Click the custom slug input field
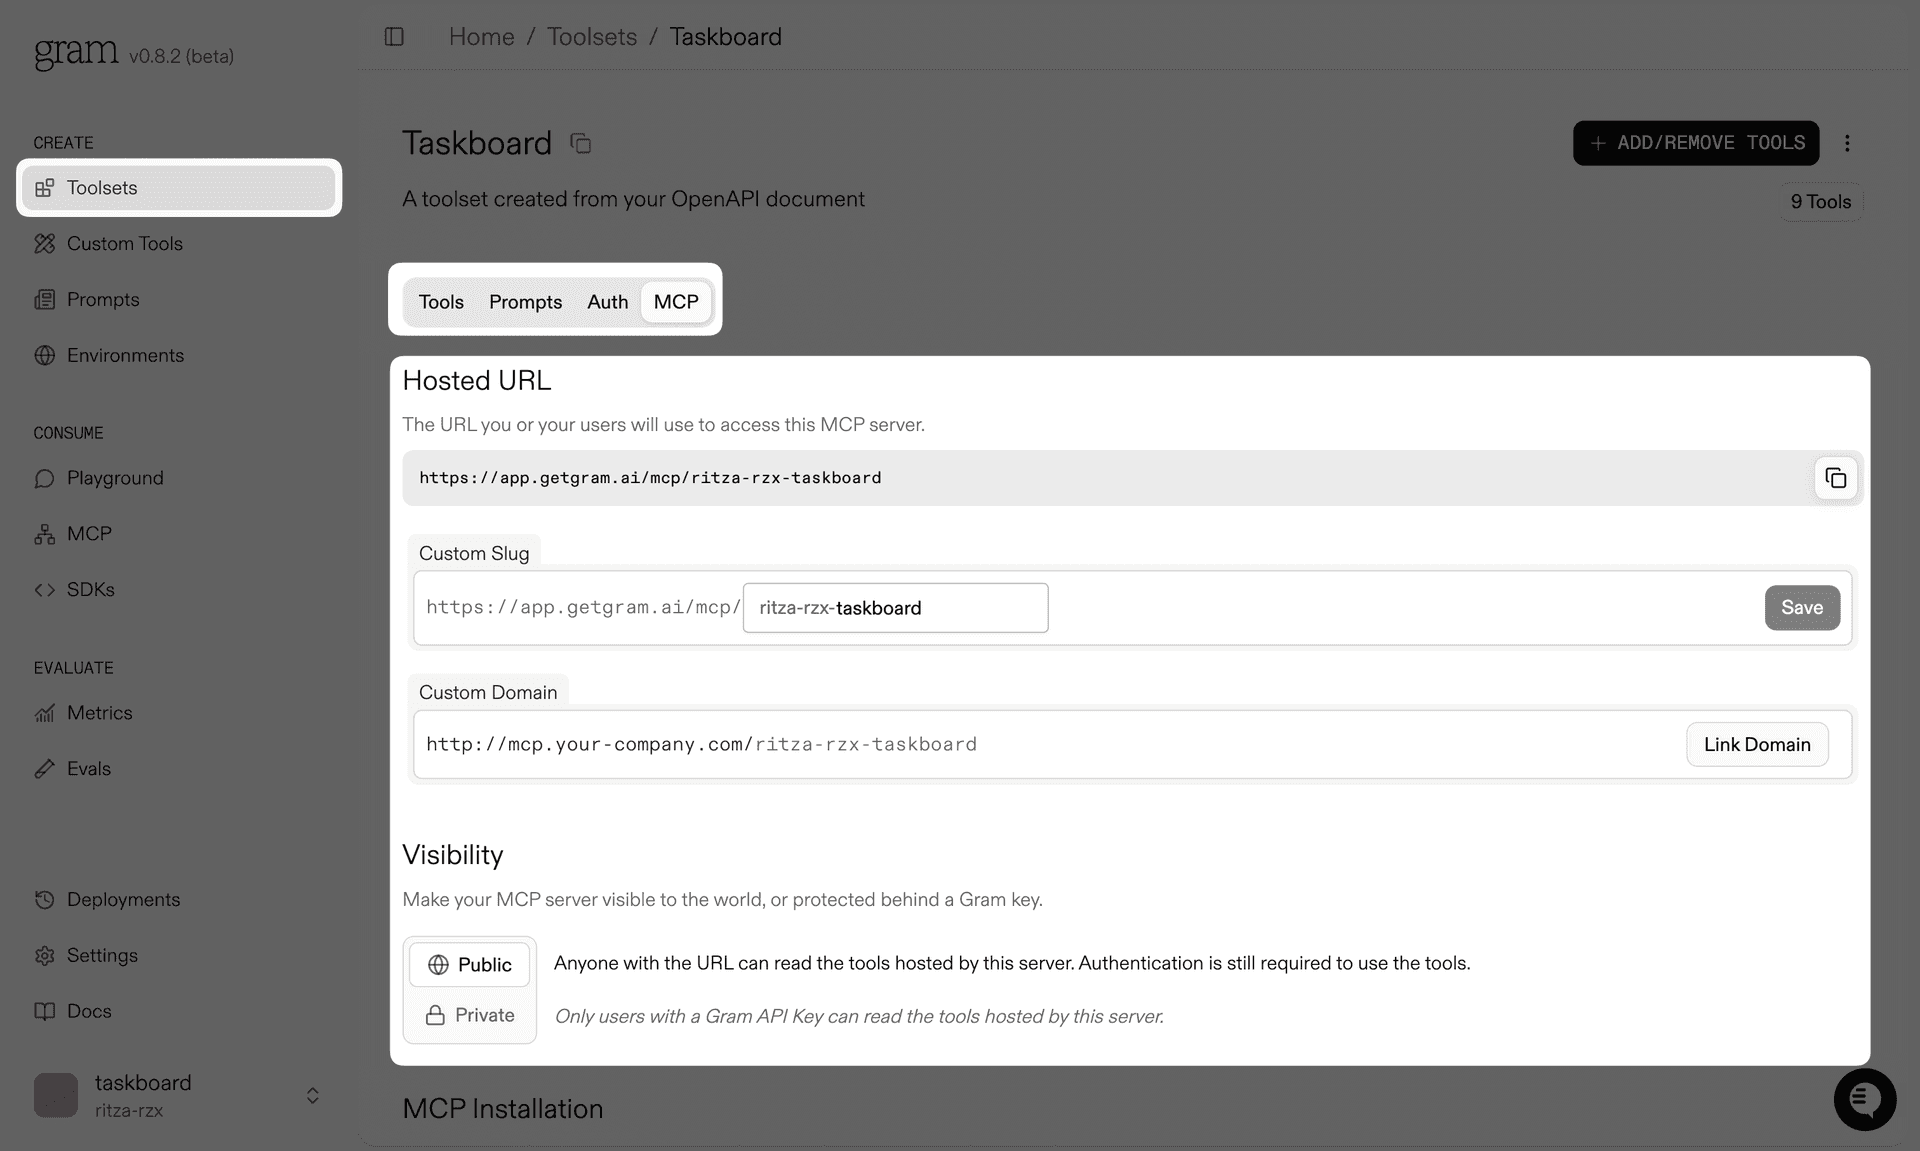The width and height of the screenshot is (1920, 1151). tap(895, 607)
